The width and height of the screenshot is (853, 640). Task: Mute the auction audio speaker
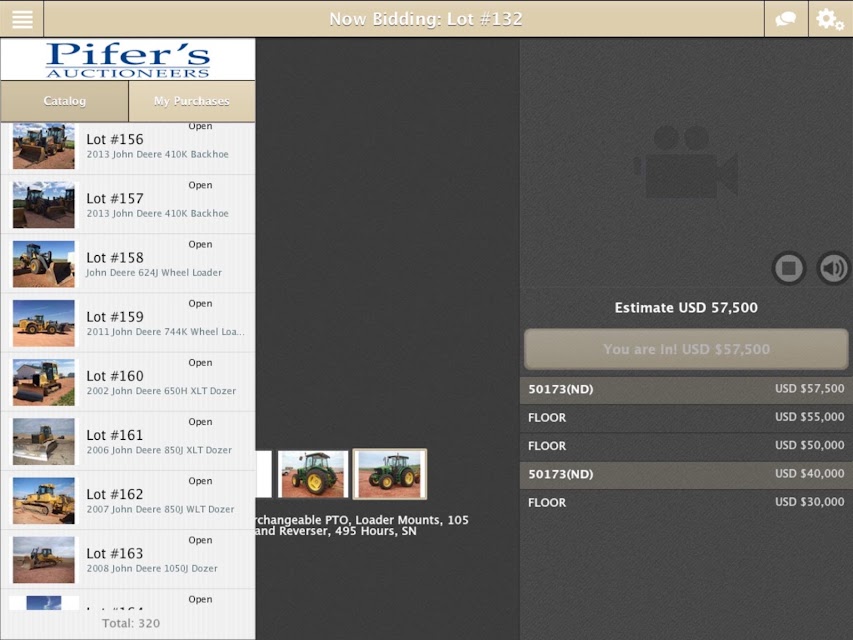[x=833, y=268]
